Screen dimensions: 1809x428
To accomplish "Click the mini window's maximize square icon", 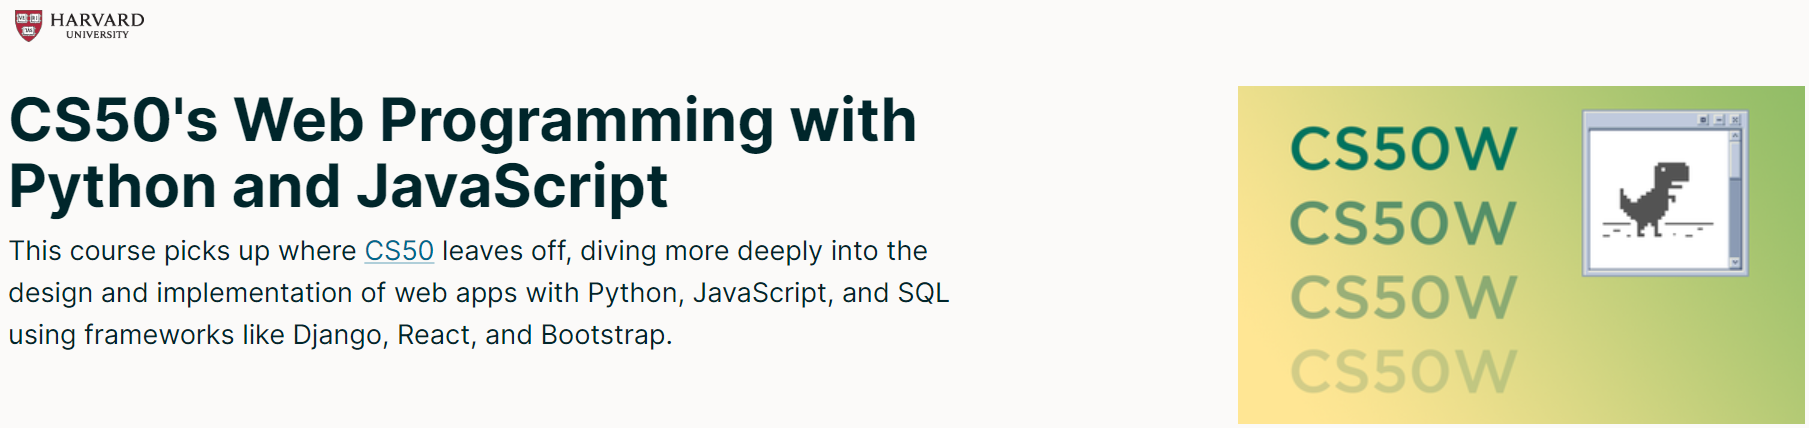I will click(x=1703, y=120).
